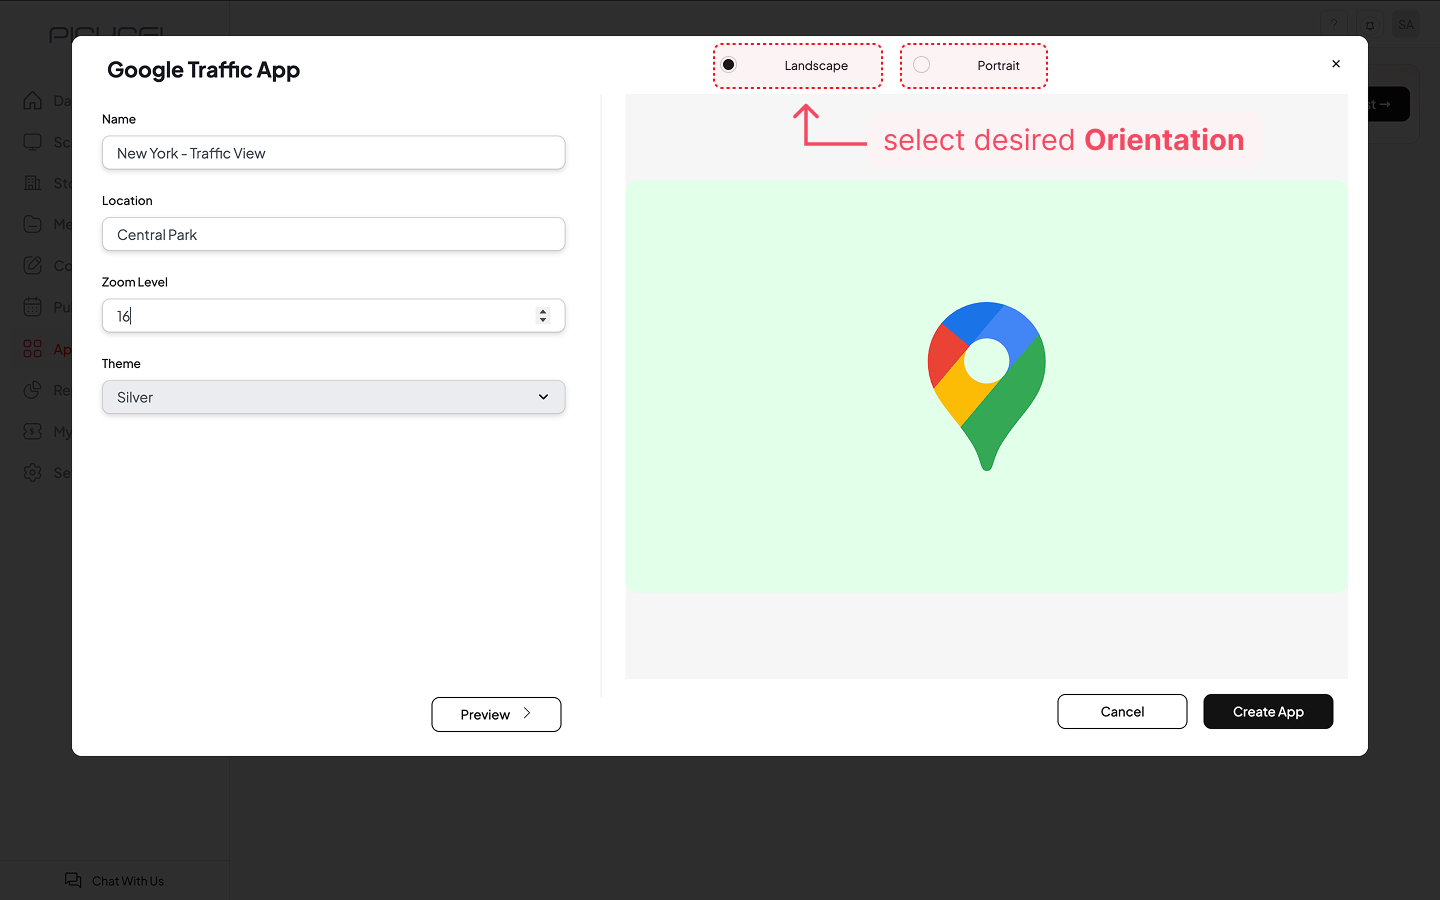Image resolution: width=1440 pixels, height=900 pixels.
Task: Open Chat With Us at sidebar bottom
Action: coord(115,880)
